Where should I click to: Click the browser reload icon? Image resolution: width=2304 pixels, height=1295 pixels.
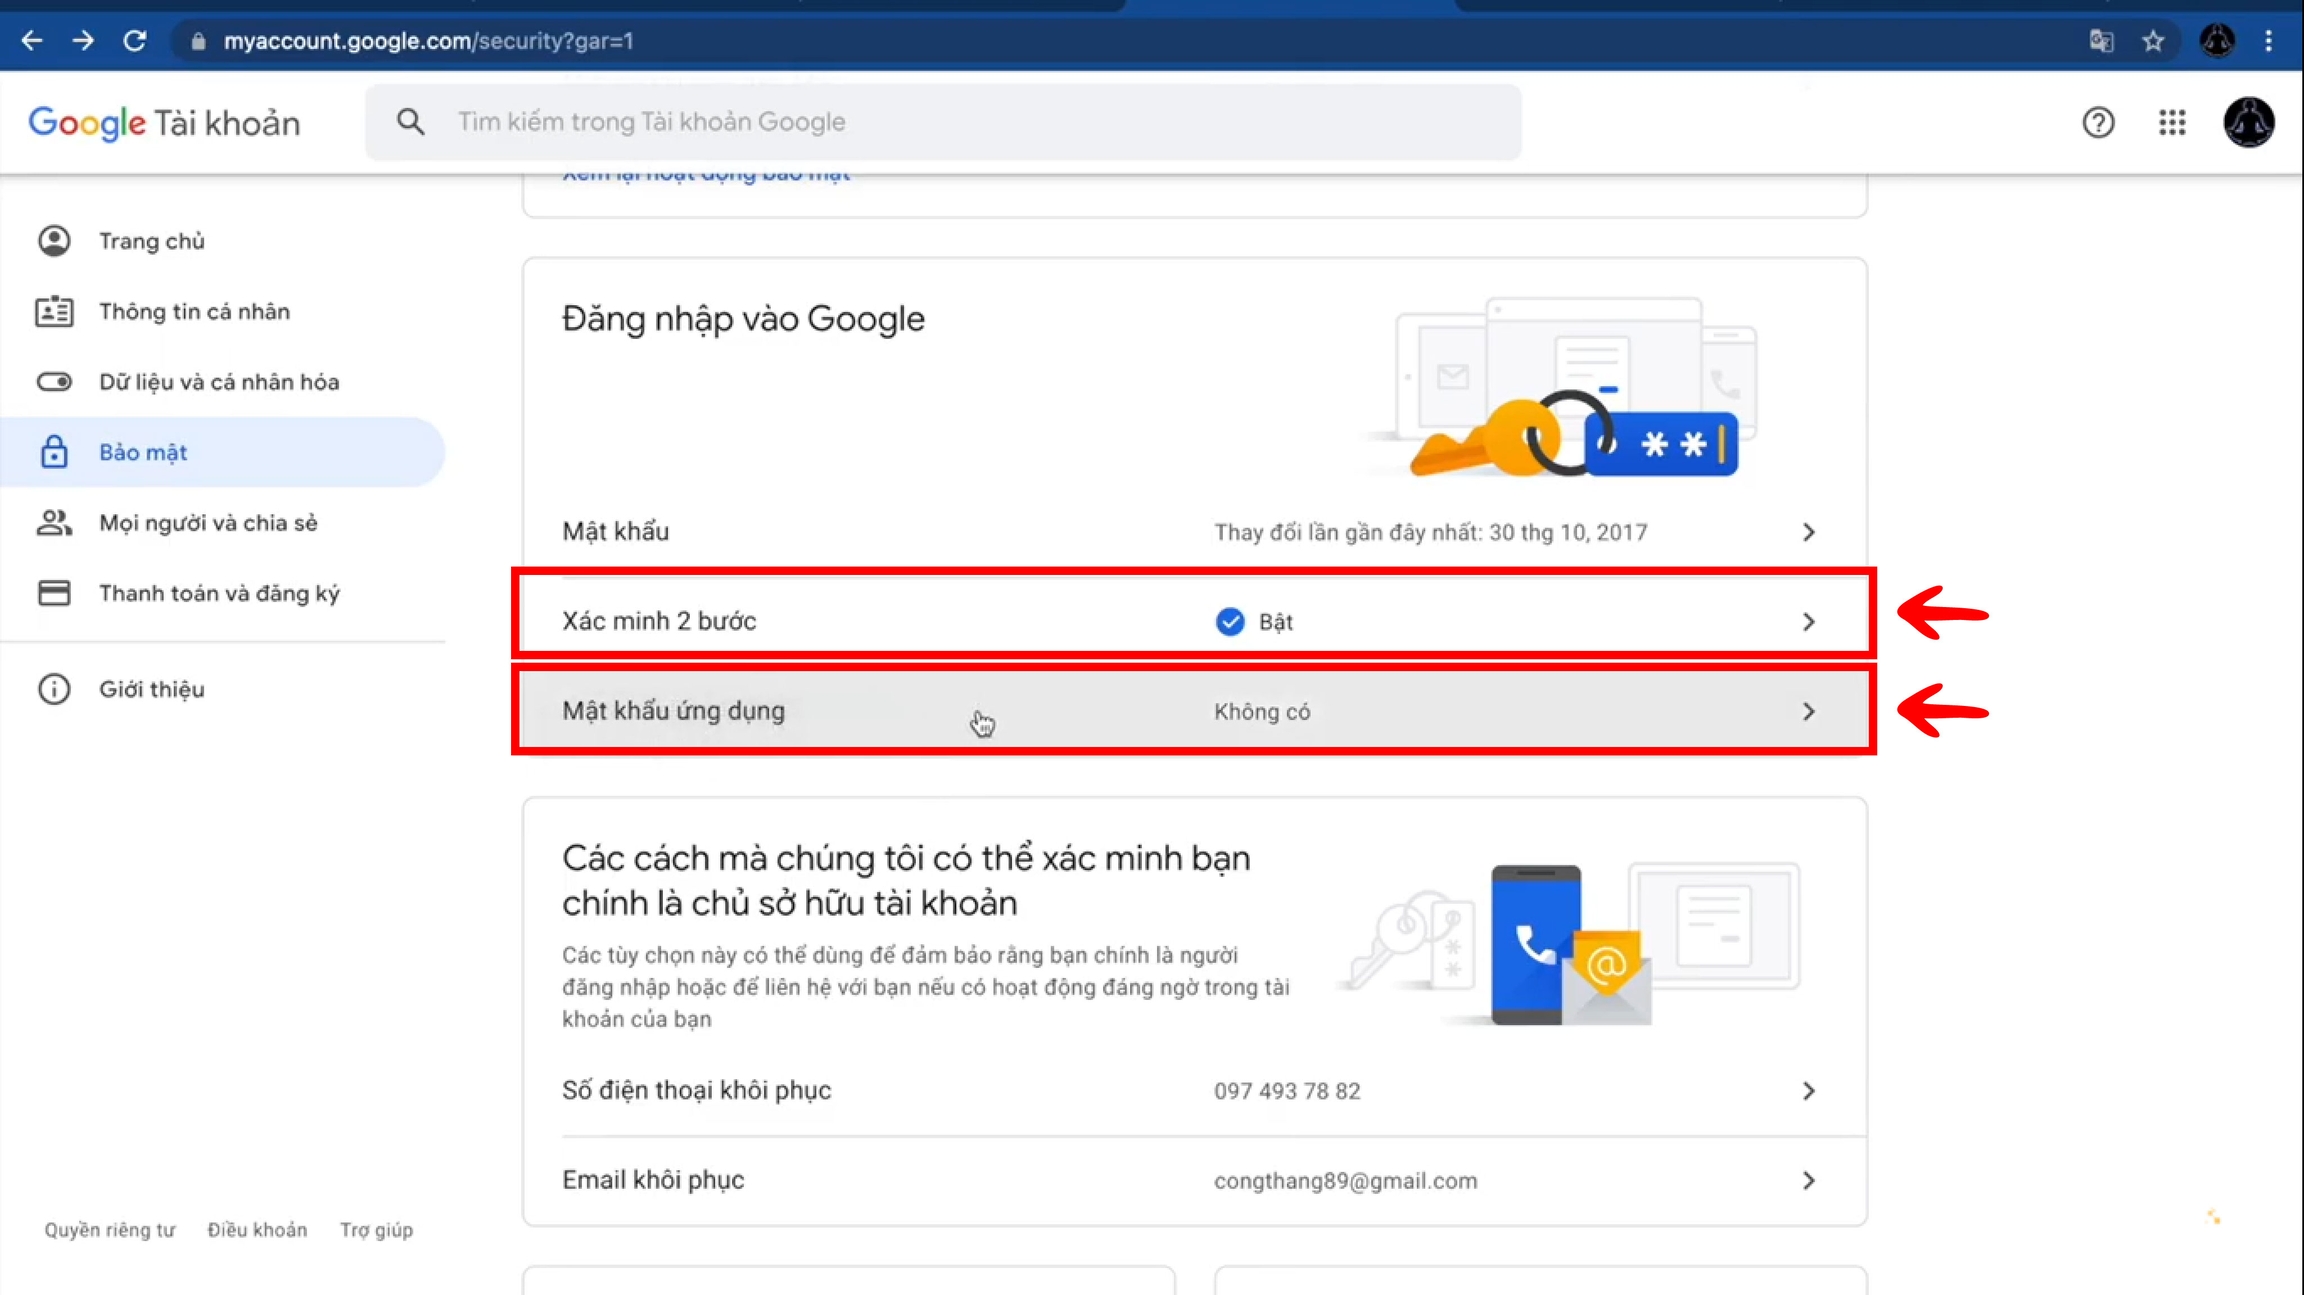point(135,41)
